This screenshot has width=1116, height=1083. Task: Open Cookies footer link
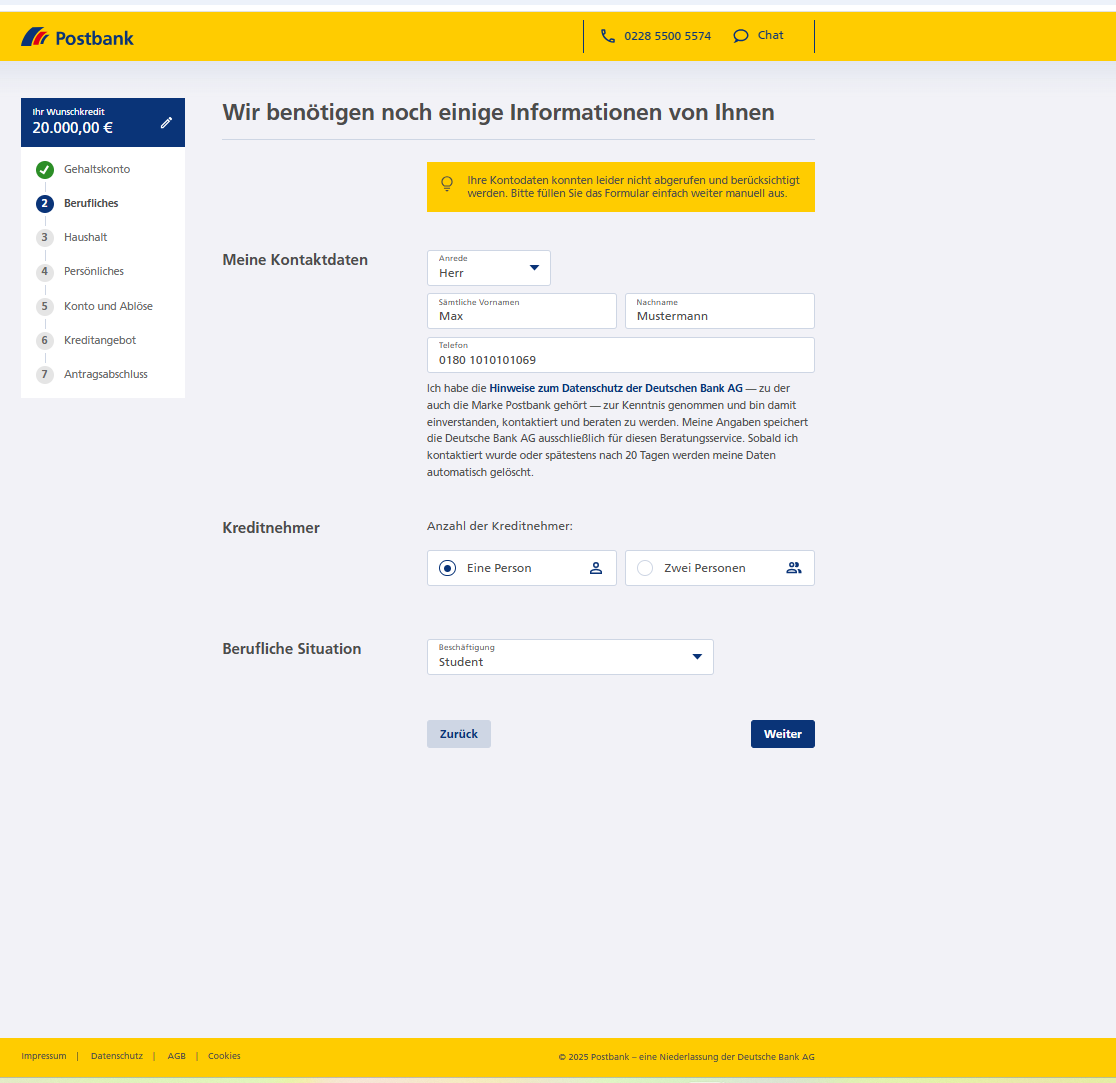coord(224,1056)
